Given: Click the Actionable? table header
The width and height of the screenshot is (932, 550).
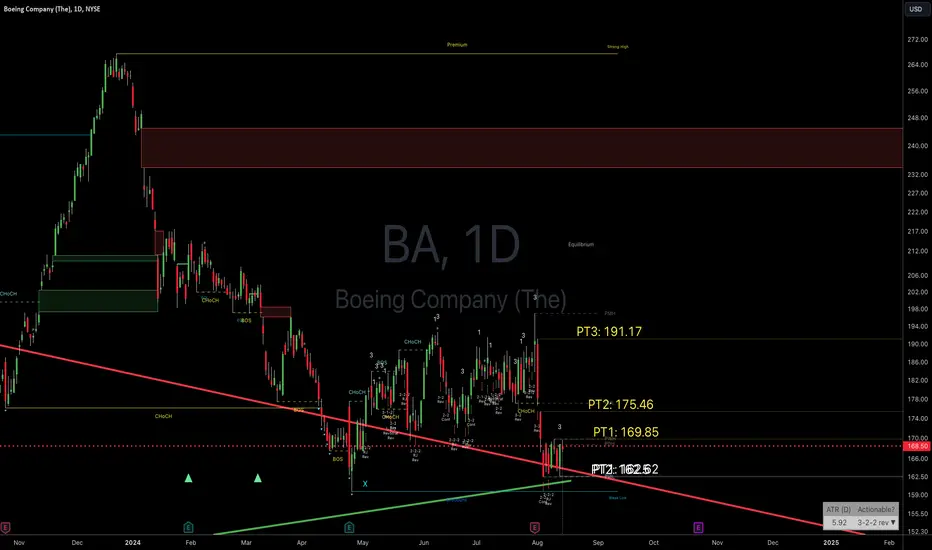Looking at the screenshot, I should point(876,510).
